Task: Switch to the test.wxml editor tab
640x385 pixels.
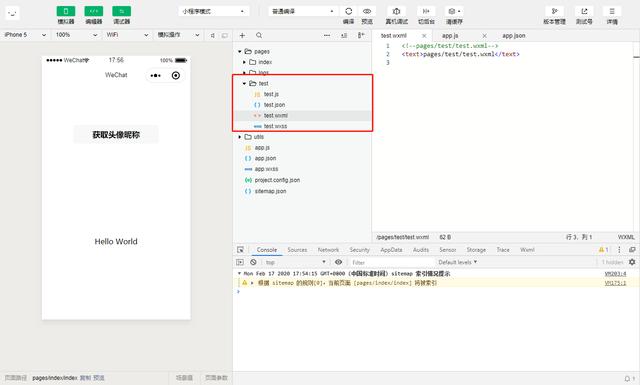Action: 393,36
